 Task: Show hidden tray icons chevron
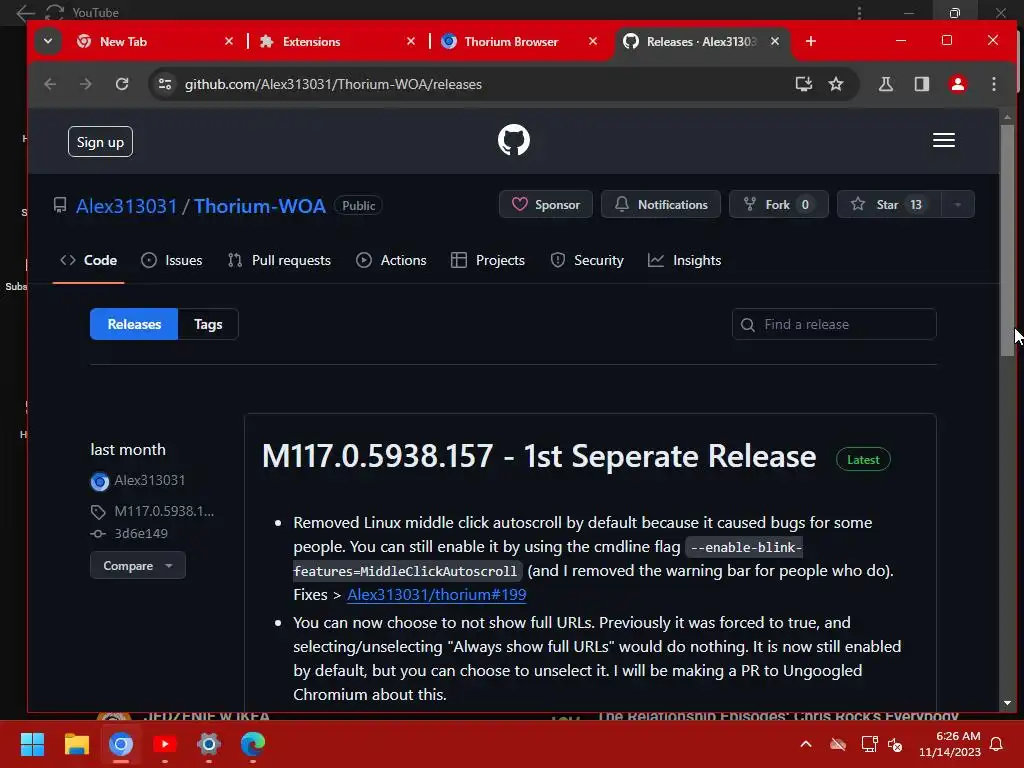point(806,744)
